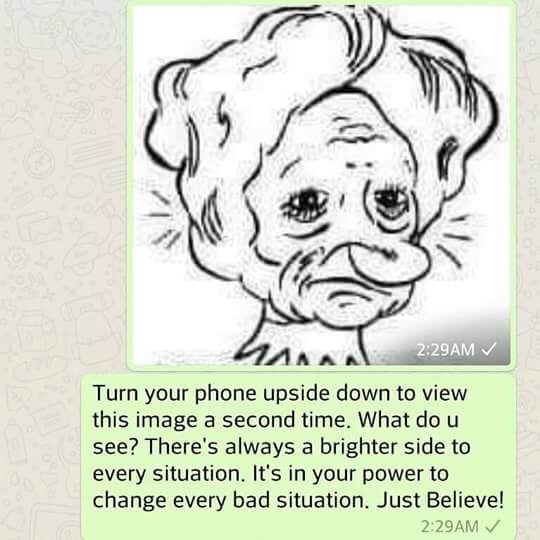Click the sent checkmark on the text message
This screenshot has width=540, height=540.
[492, 526]
